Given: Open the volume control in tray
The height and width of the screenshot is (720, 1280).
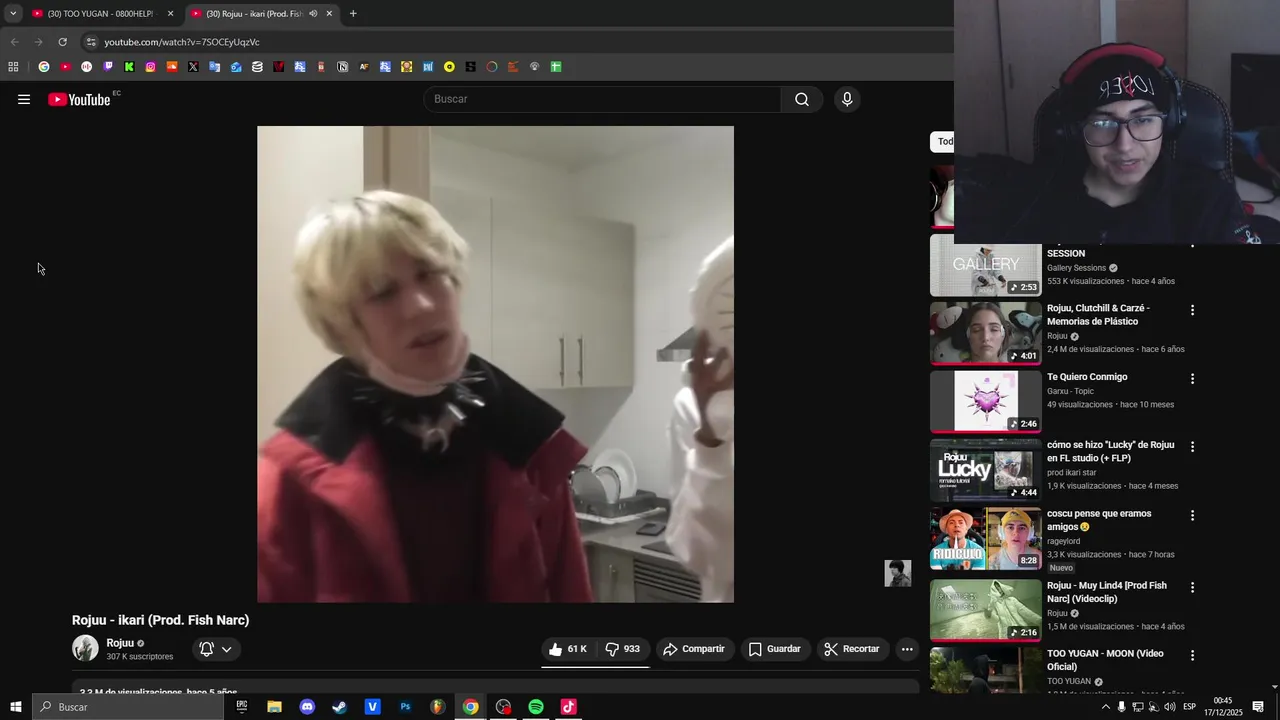Looking at the screenshot, I should [1169, 707].
